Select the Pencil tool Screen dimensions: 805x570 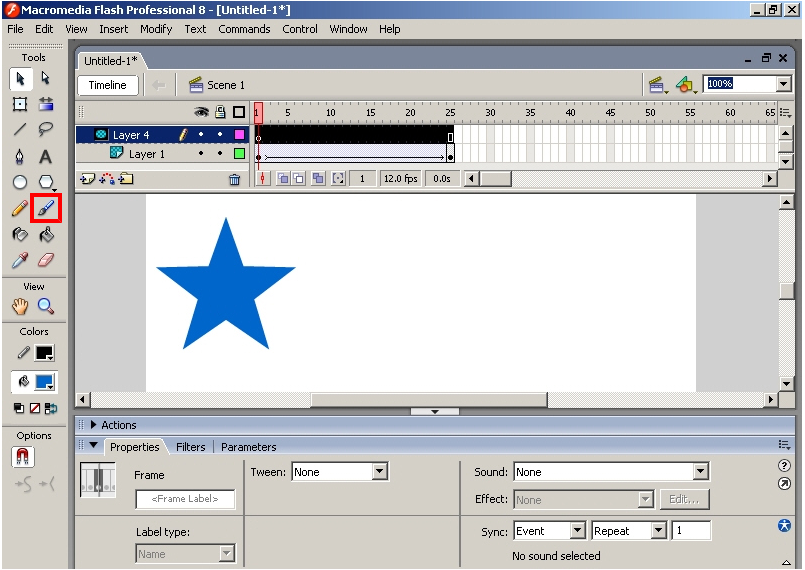point(20,208)
